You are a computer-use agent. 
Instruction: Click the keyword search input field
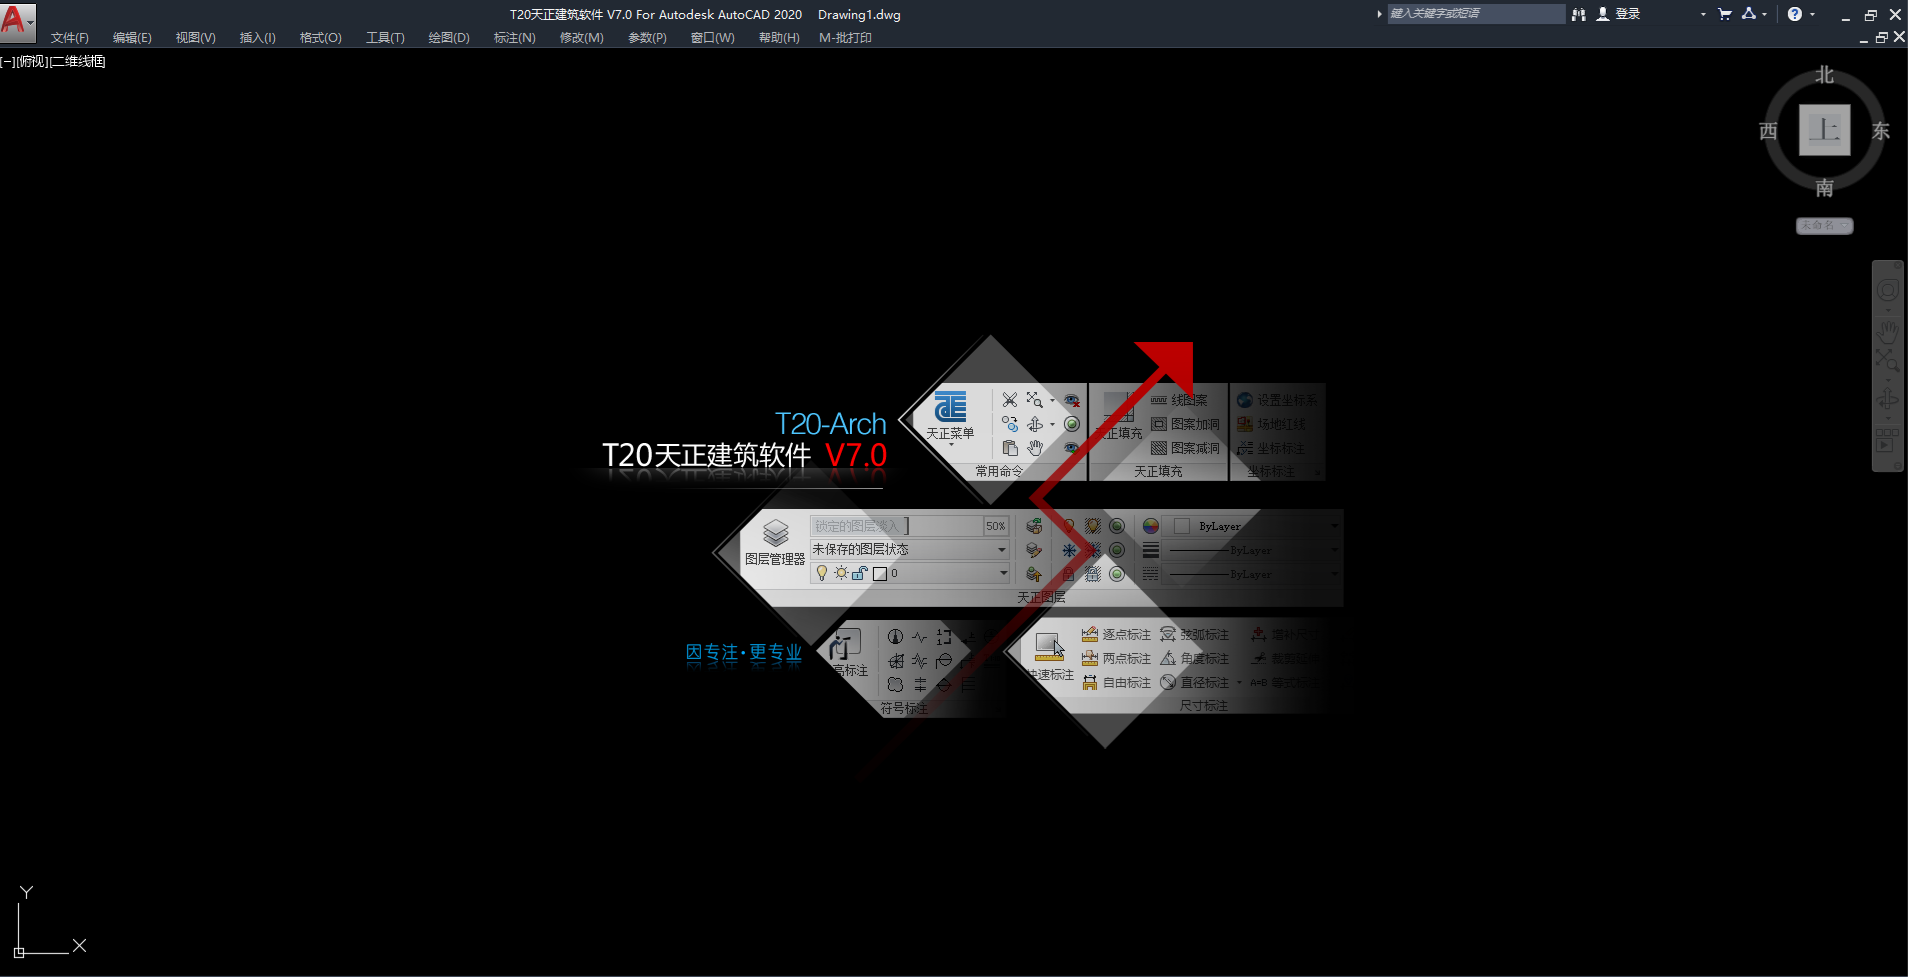[x=1475, y=14]
